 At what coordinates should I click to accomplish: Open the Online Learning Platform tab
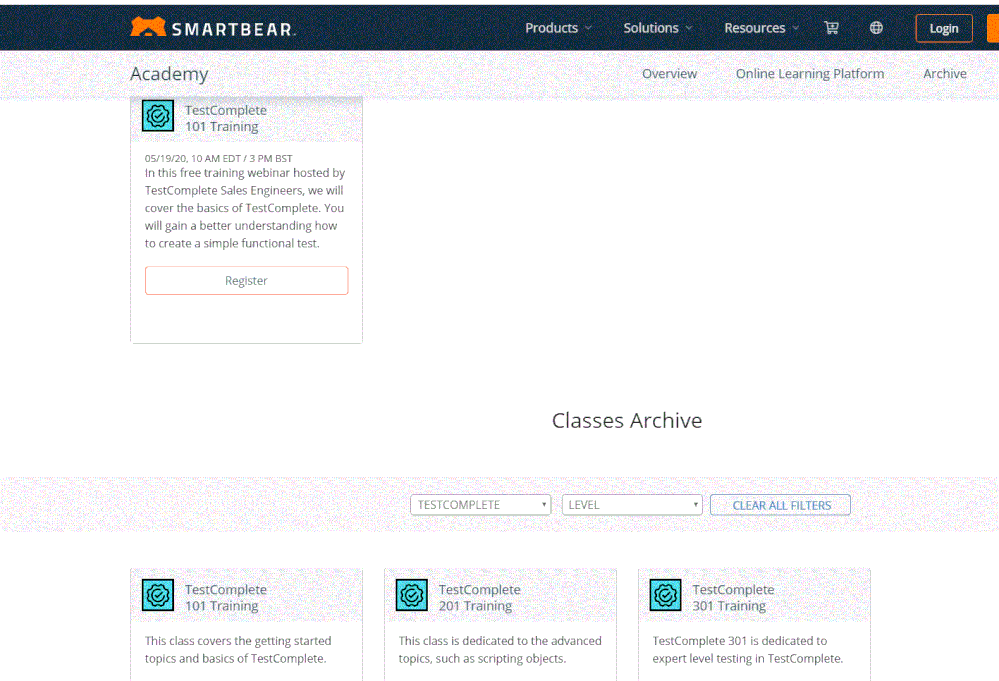pos(810,74)
